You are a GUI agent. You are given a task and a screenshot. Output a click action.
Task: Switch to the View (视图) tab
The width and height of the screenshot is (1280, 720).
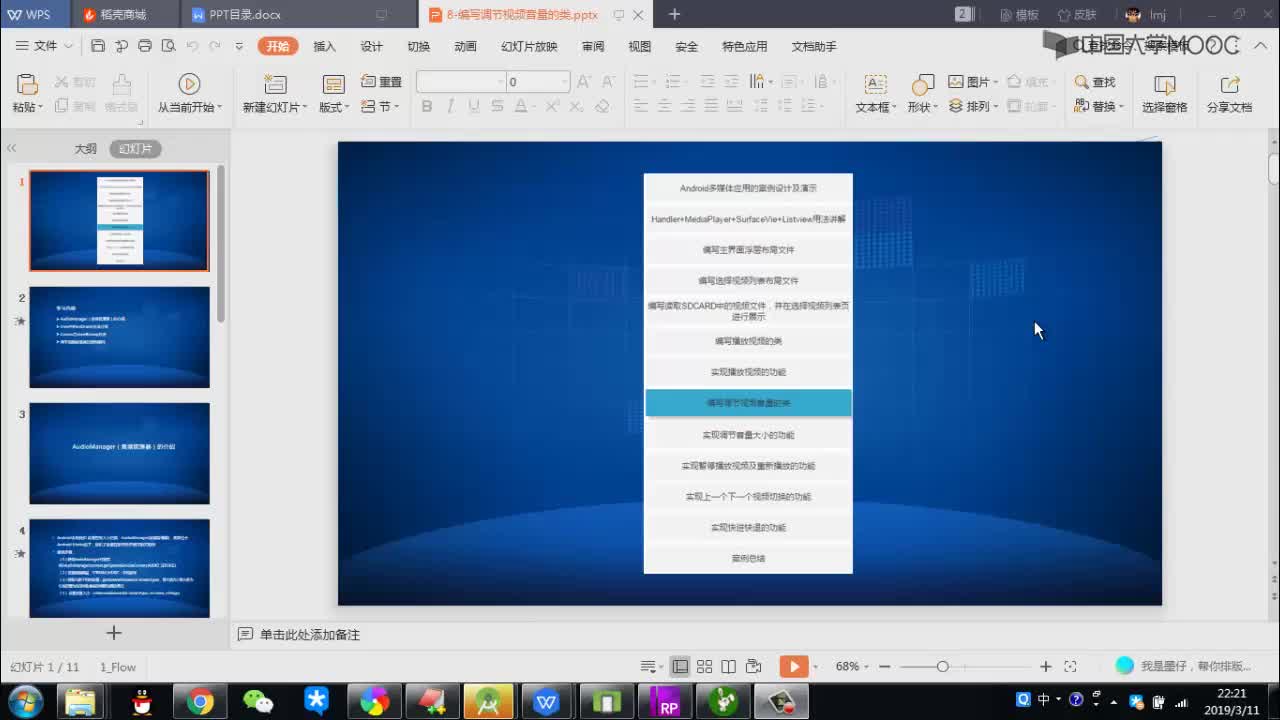[640, 46]
